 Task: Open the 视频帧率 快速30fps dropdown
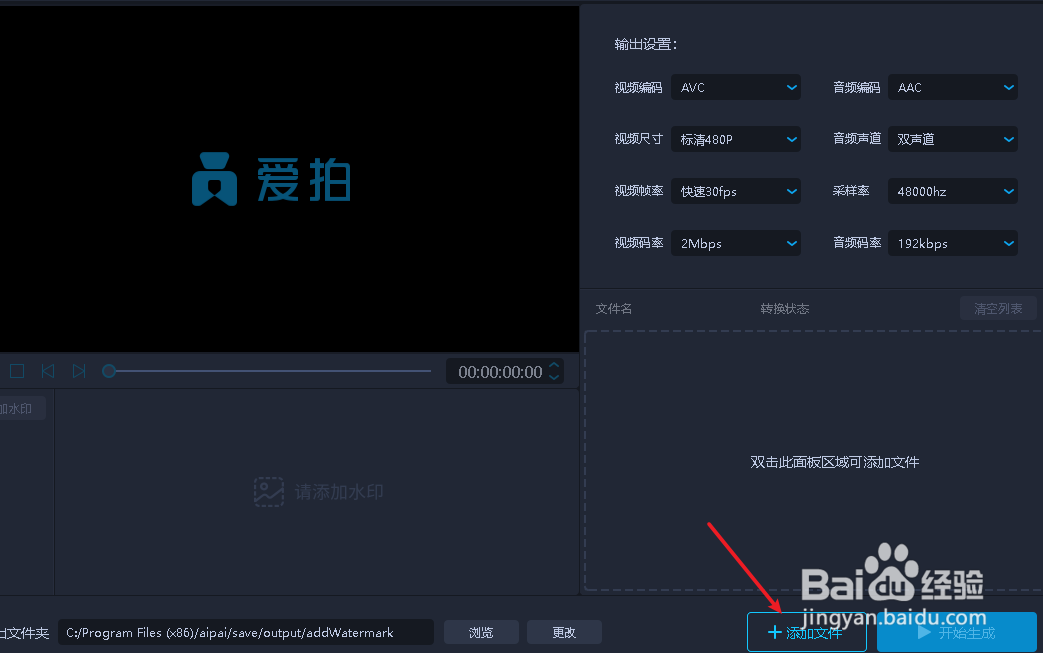(736, 191)
